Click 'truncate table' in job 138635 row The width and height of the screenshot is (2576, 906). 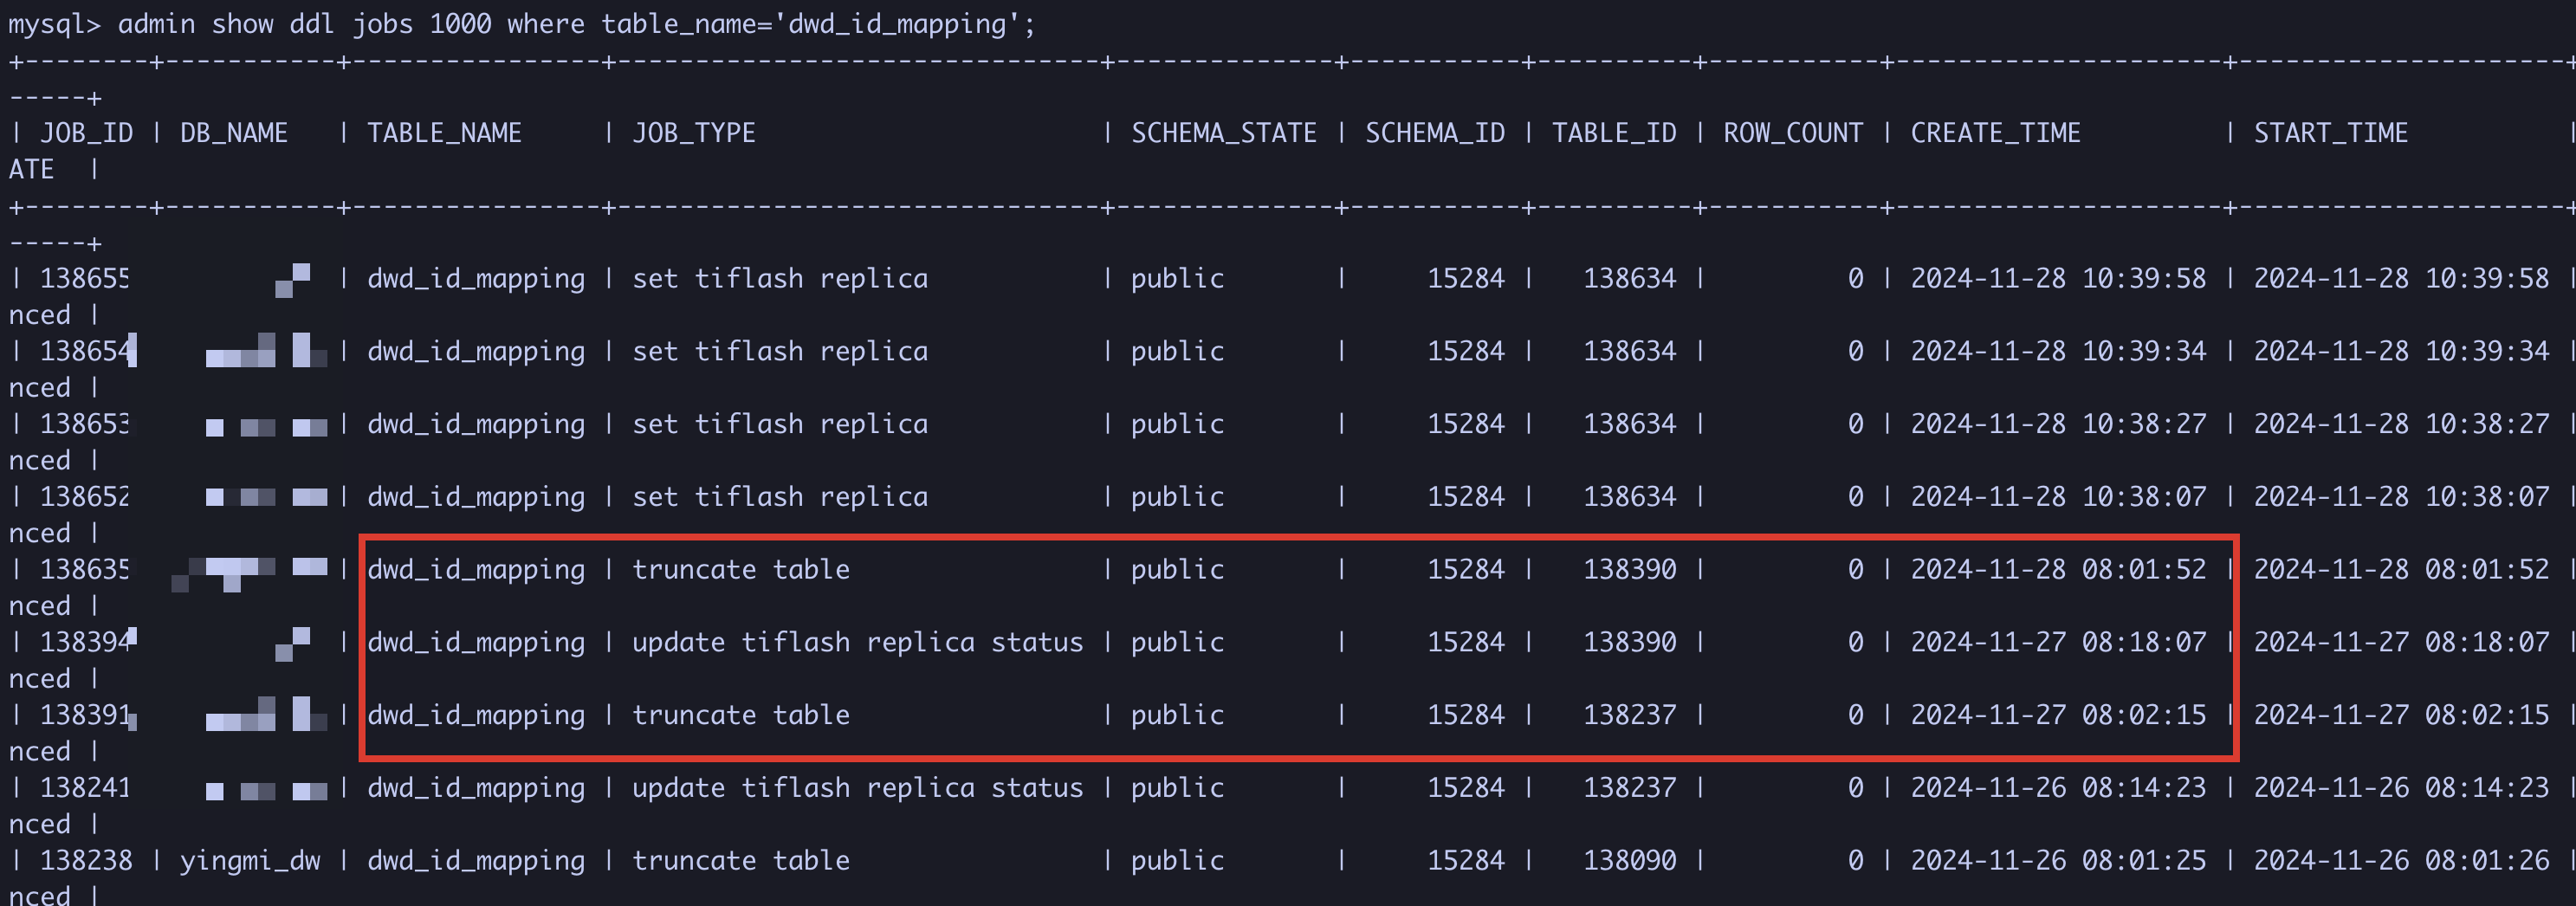pyautogui.click(x=741, y=569)
